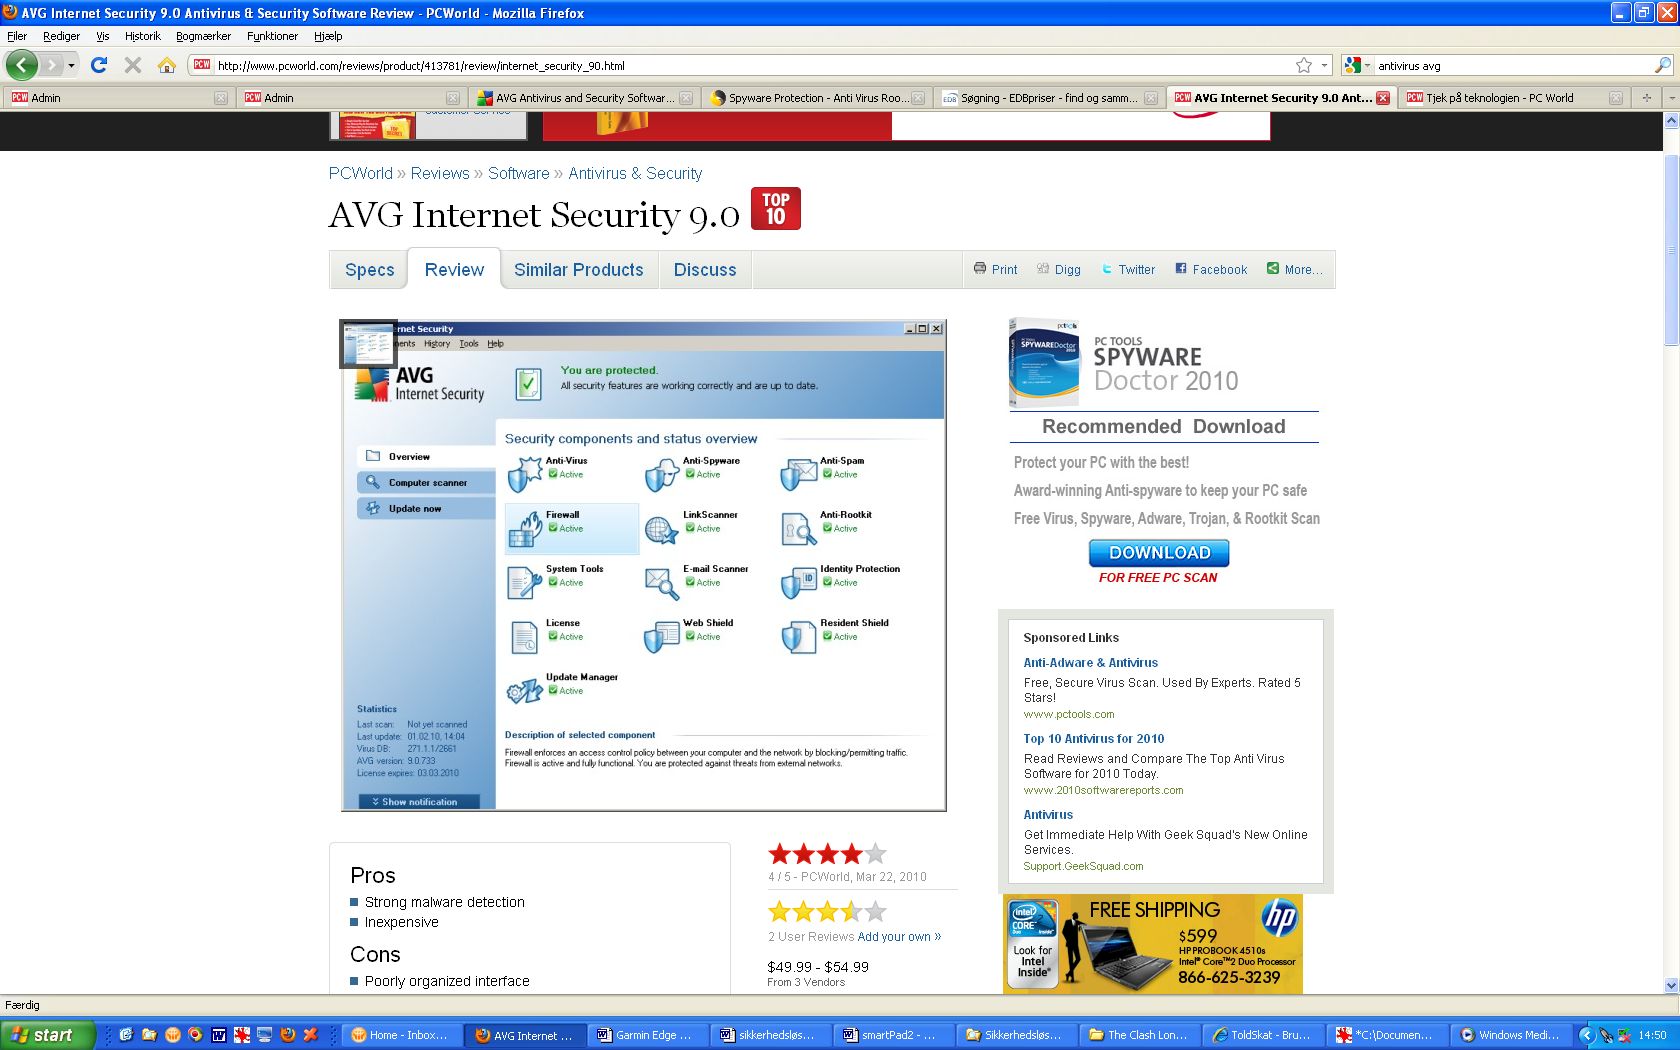Switch to the Søgning - EDBpriser browser tab
The height and width of the screenshot is (1050, 1680).
point(1049,98)
